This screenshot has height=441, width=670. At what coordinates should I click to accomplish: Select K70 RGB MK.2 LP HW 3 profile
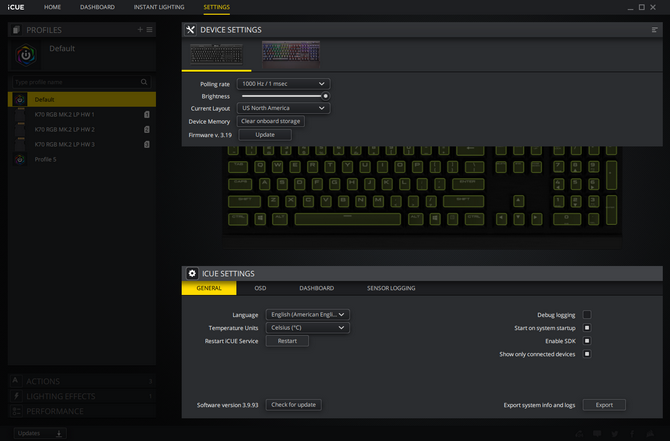click(x=82, y=144)
